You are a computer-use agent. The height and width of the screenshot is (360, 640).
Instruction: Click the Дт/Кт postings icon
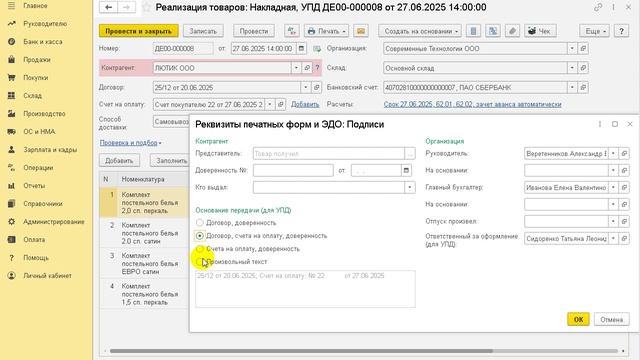click(291, 31)
